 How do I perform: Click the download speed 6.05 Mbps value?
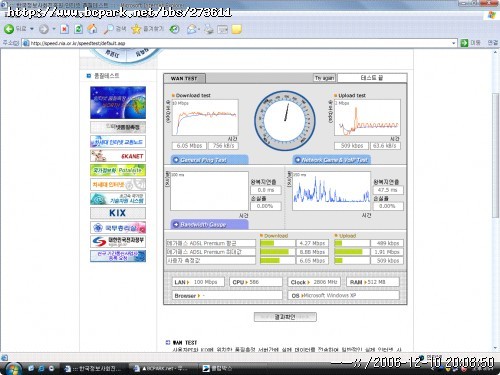pos(189,146)
